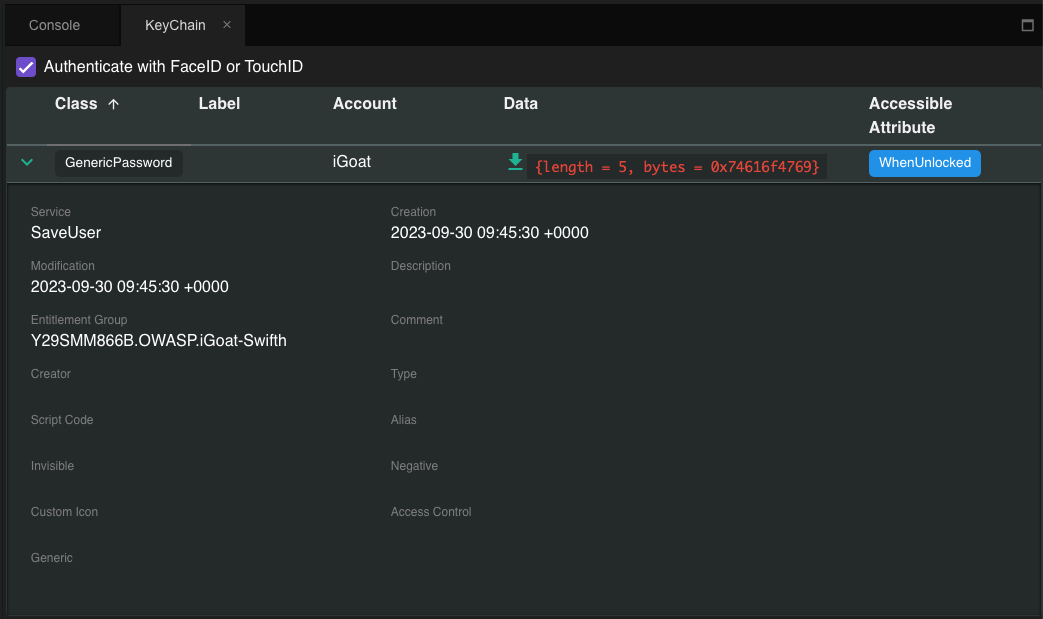Select the red bytes data value
The width and height of the screenshot is (1043, 619).
(677, 167)
